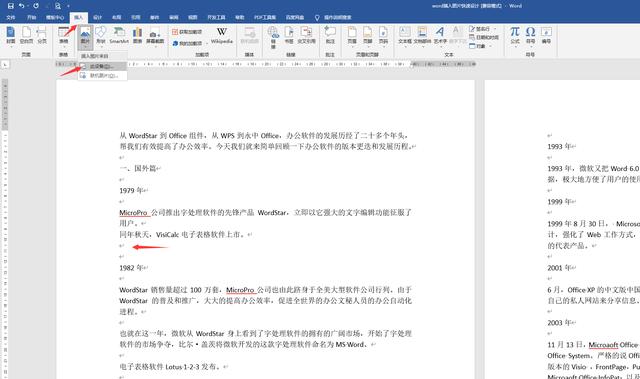Viewport: 640px width, 379px height.
Task: Open the Table (表格) insert dropdown
Action: point(64,36)
